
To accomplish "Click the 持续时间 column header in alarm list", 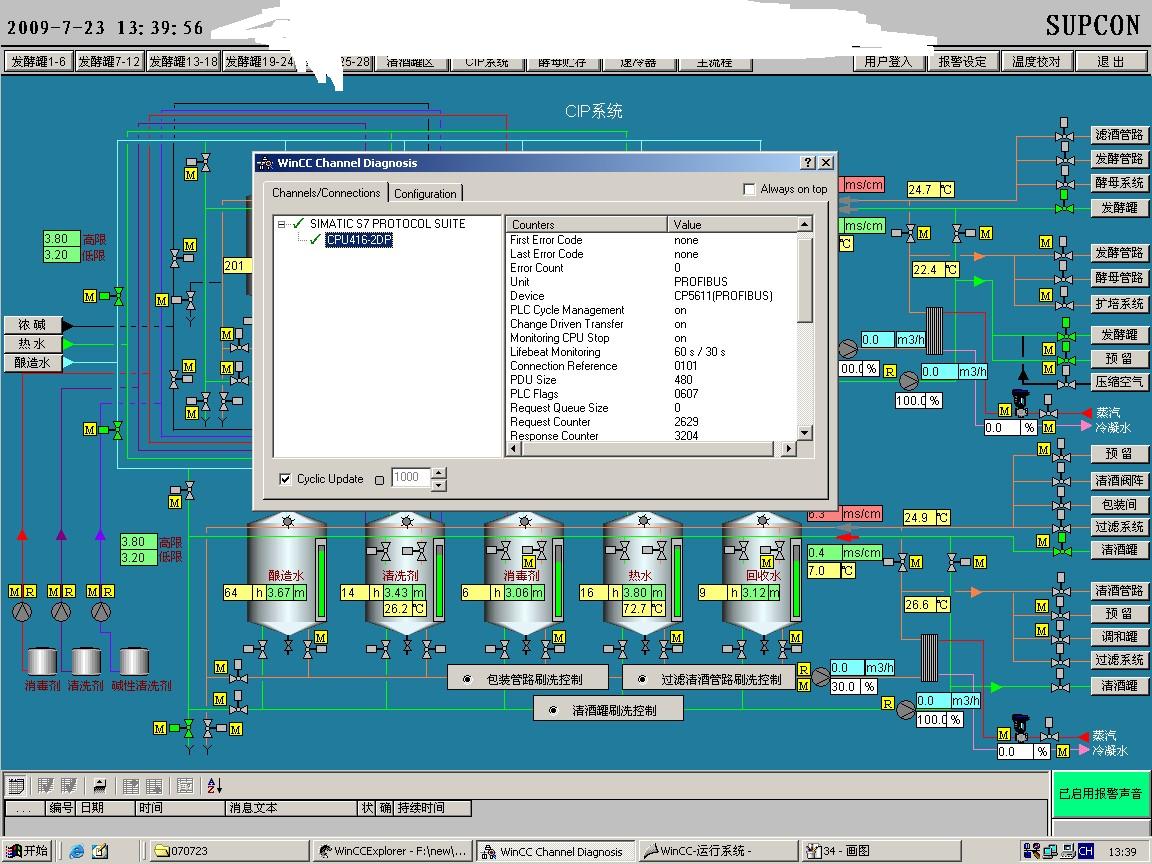I will [x=432, y=808].
